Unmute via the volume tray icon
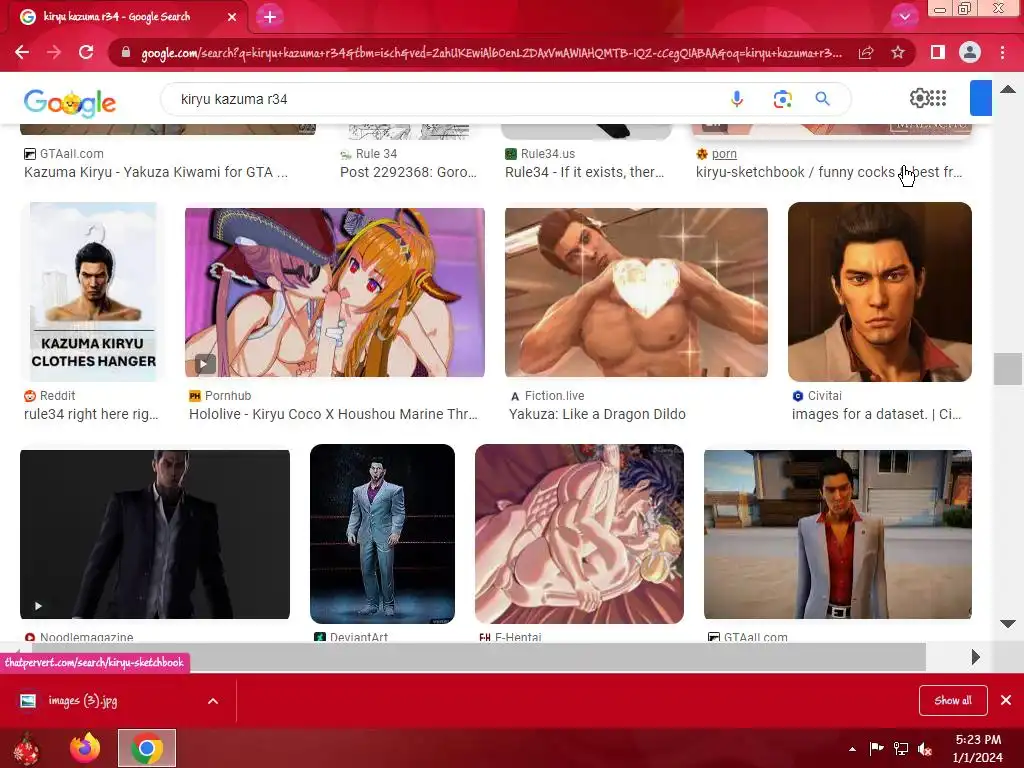The width and height of the screenshot is (1024, 768). point(925,749)
